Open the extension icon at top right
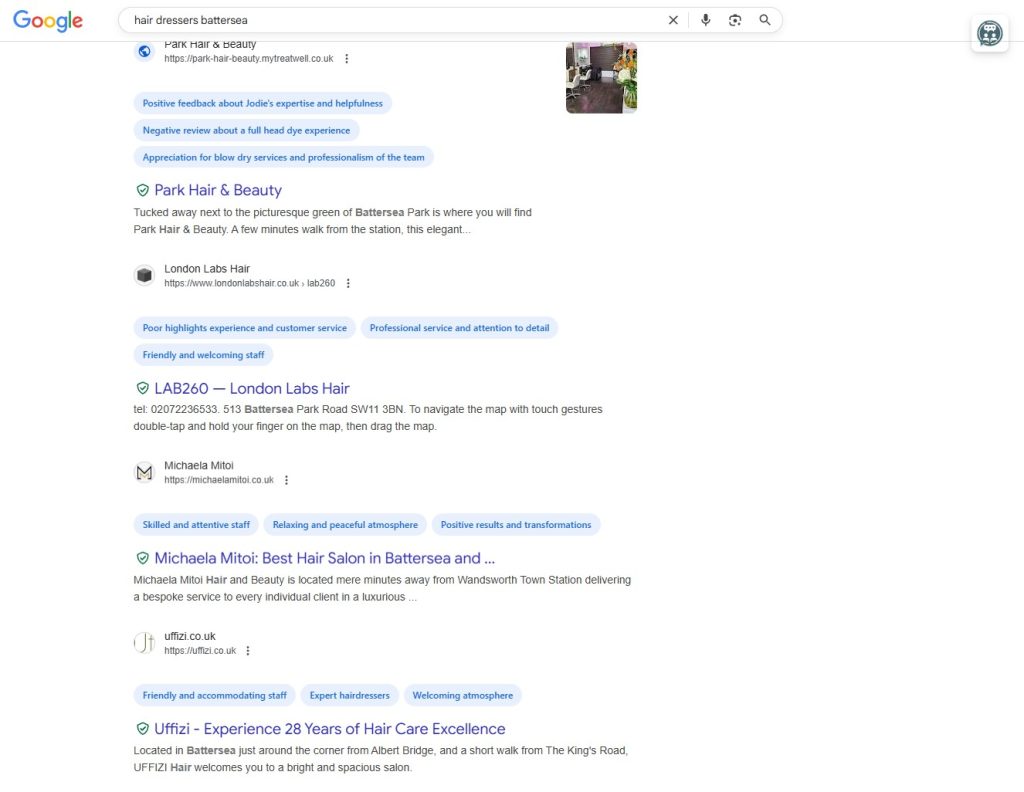Viewport: 1024px width, 792px height. pos(989,34)
